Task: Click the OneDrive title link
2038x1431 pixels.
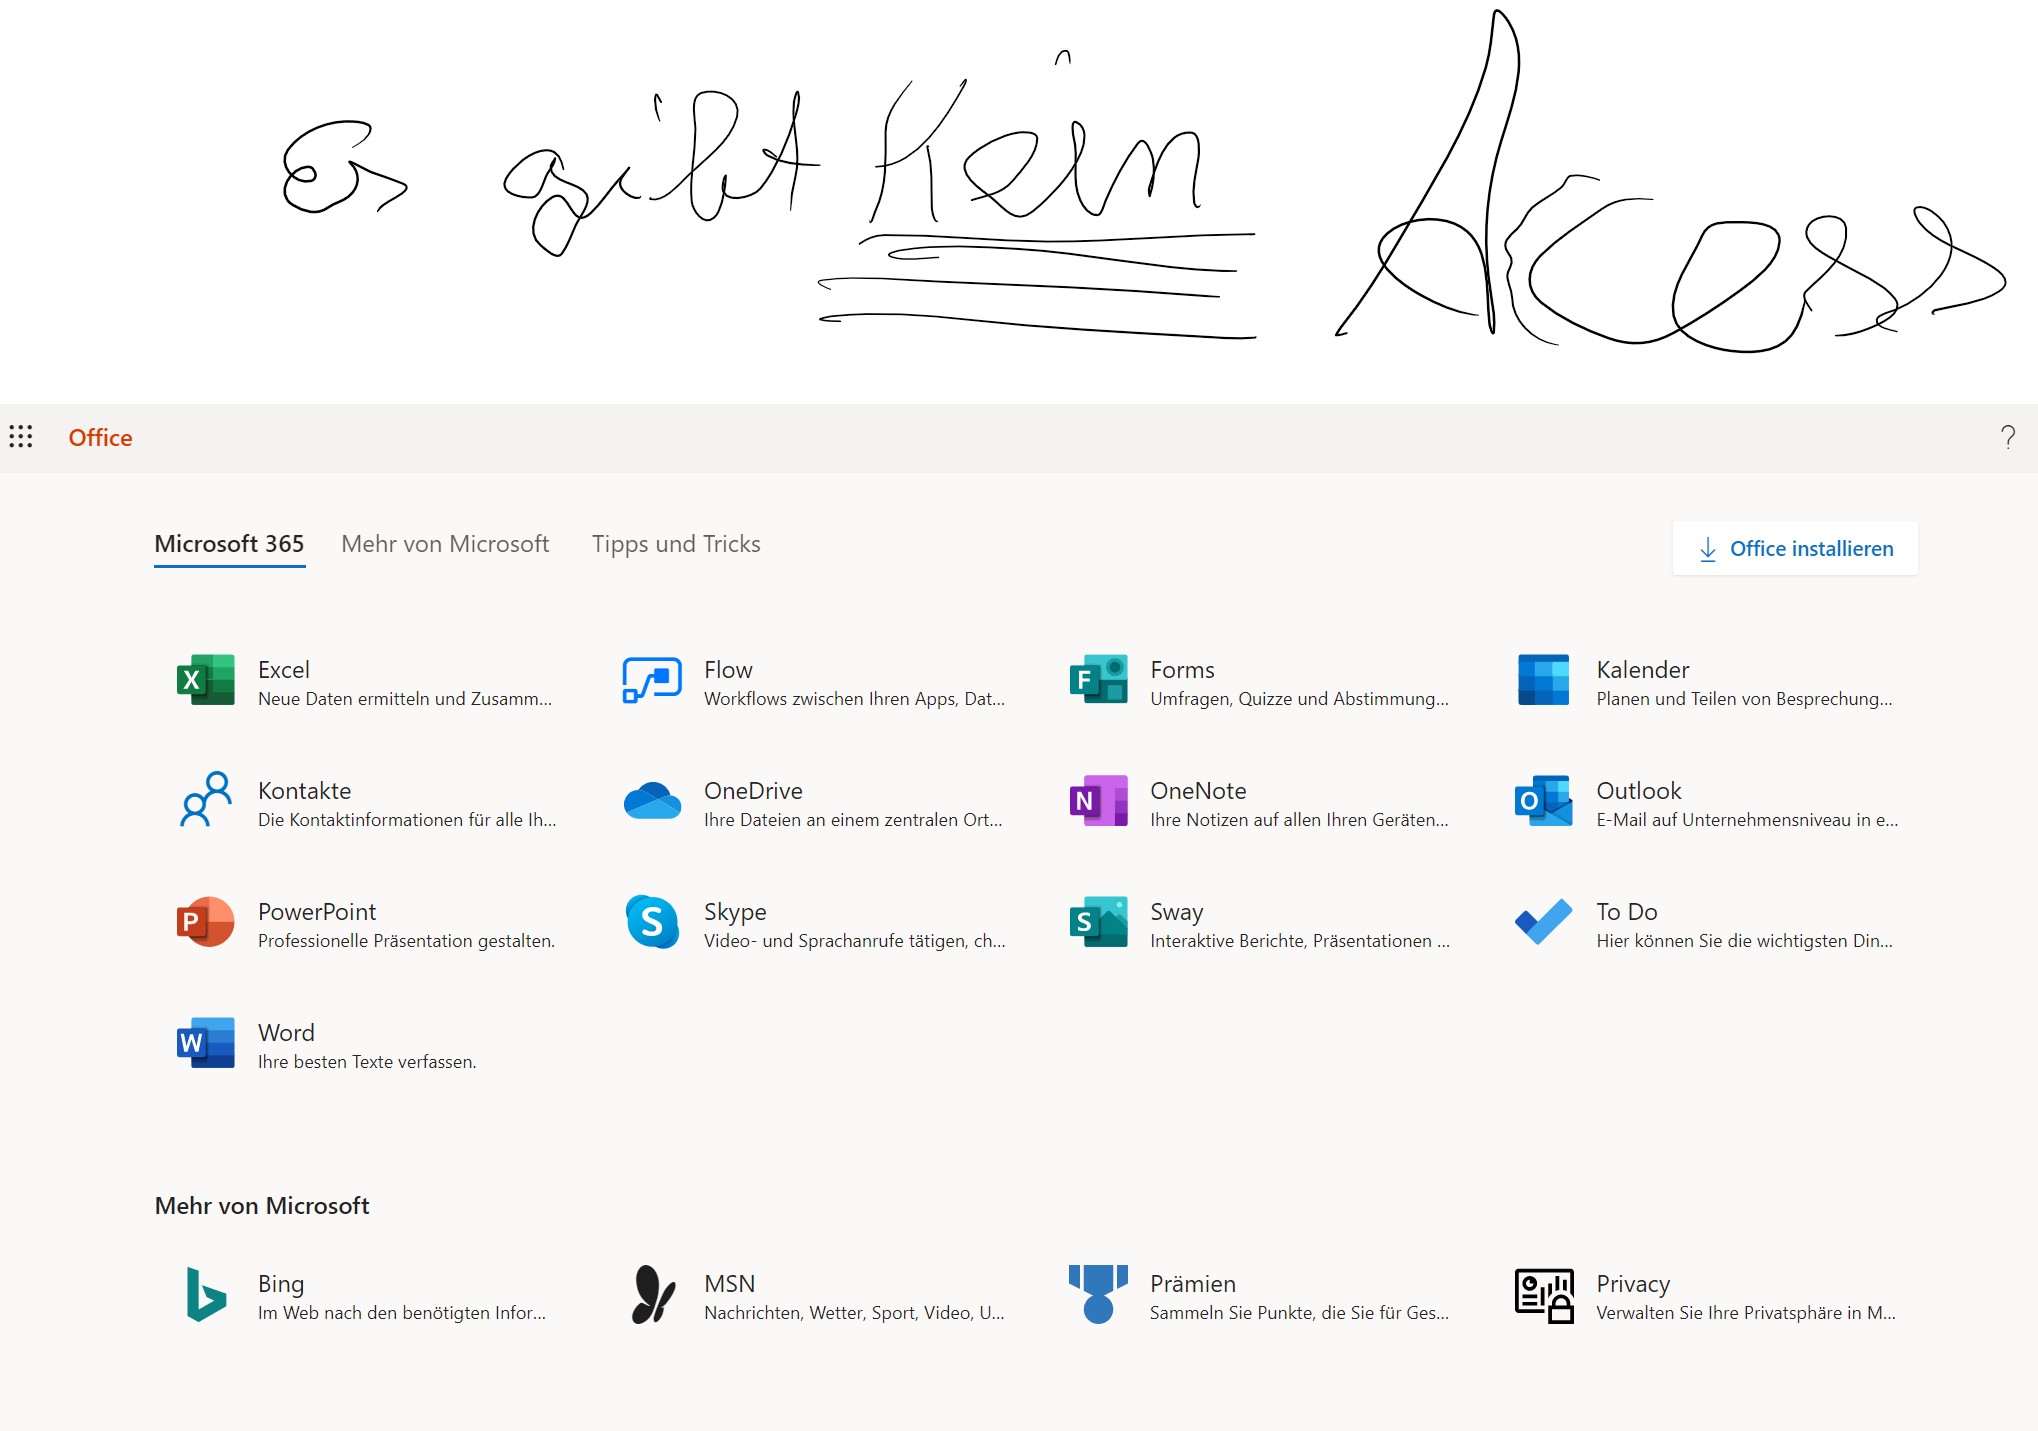Action: (x=753, y=791)
